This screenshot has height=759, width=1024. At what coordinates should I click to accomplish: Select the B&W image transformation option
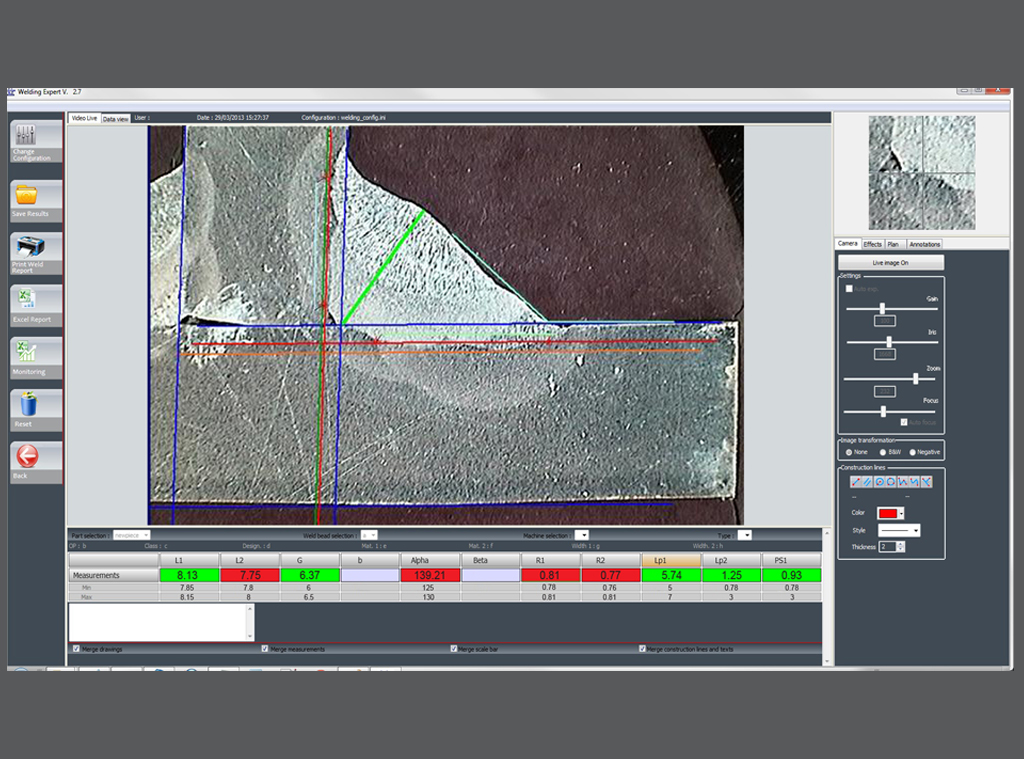click(881, 452)
